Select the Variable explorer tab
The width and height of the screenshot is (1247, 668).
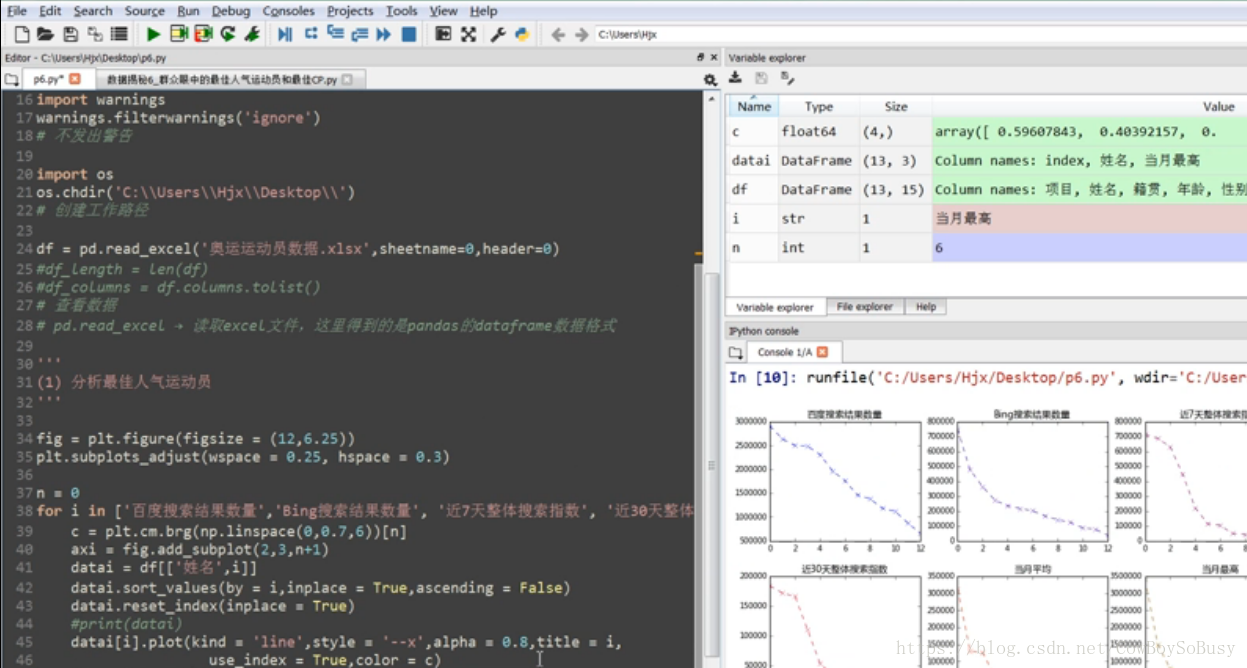coord(775,307)
